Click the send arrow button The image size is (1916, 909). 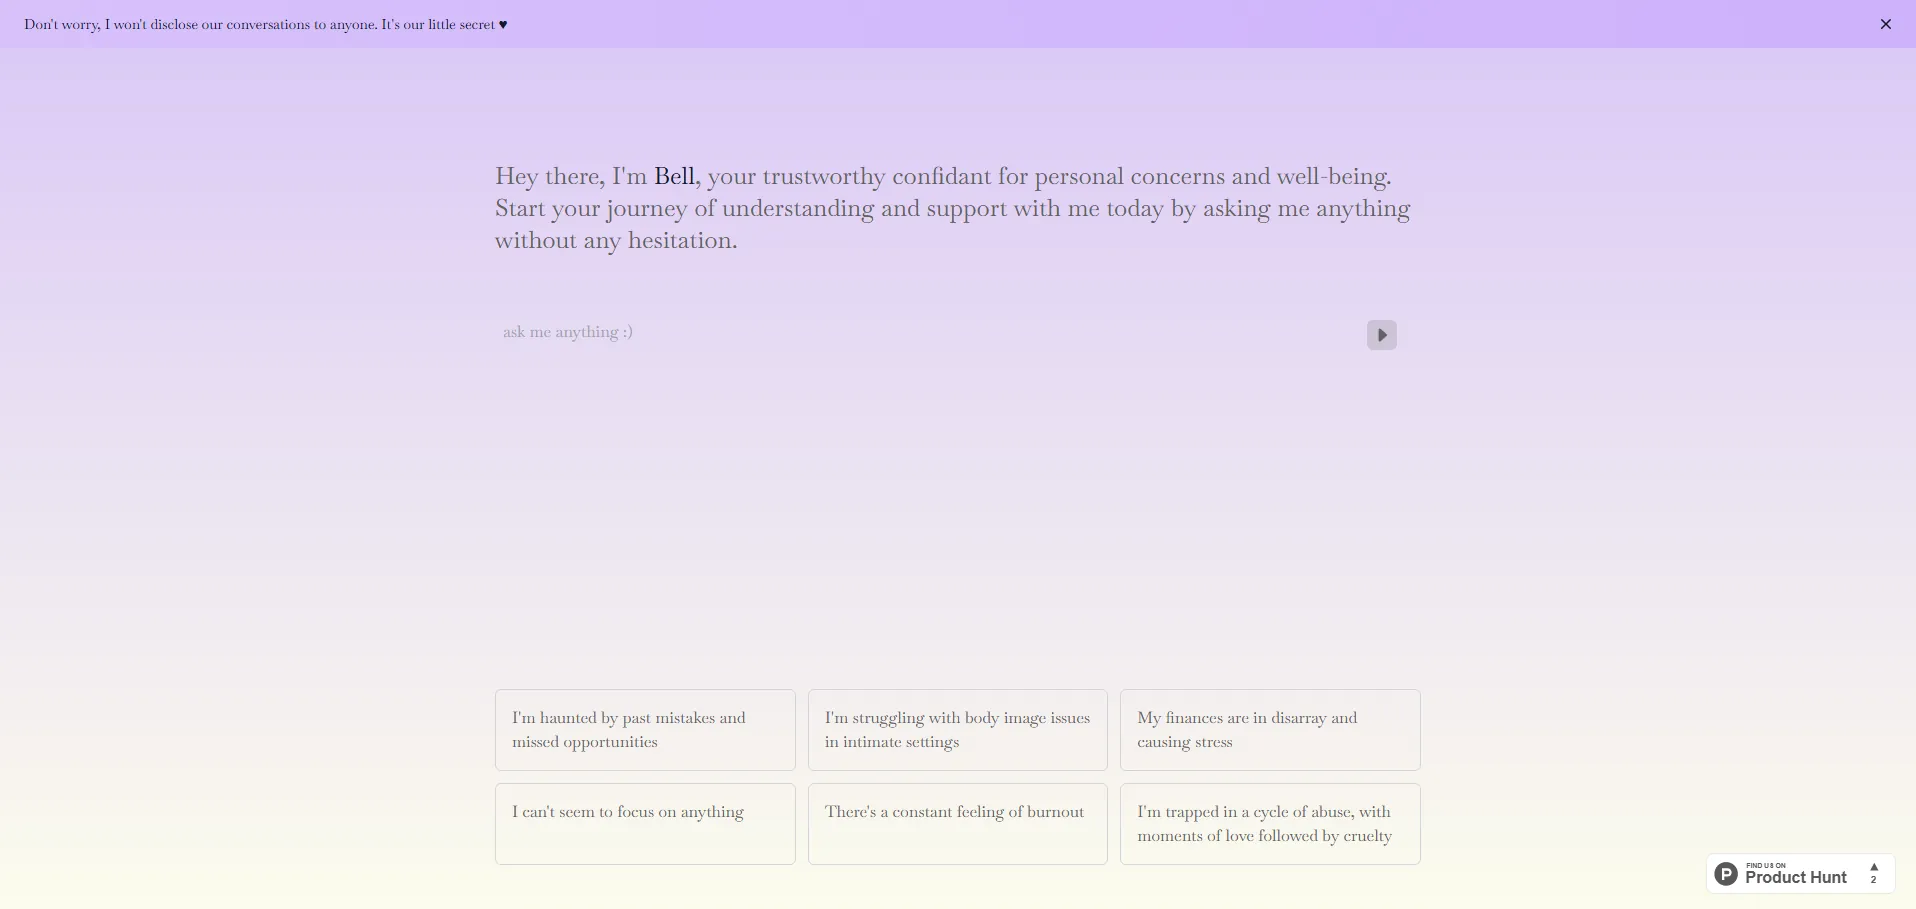coord(1381,335)
